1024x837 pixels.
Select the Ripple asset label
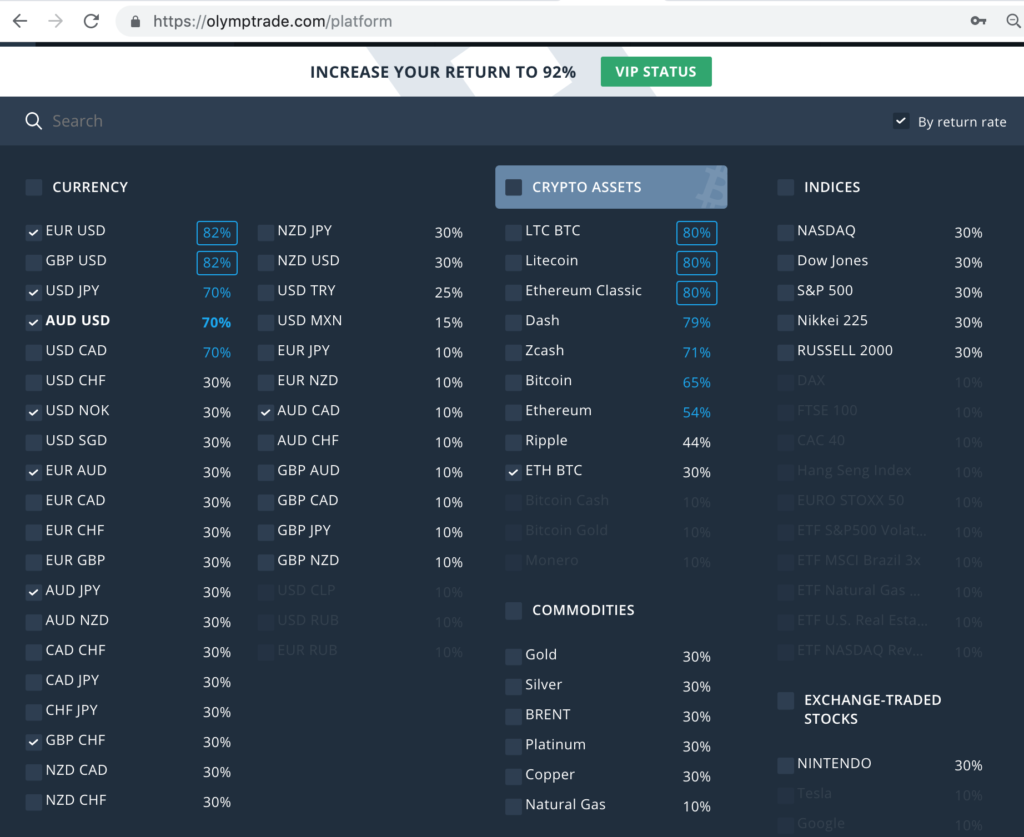(546, 441)
